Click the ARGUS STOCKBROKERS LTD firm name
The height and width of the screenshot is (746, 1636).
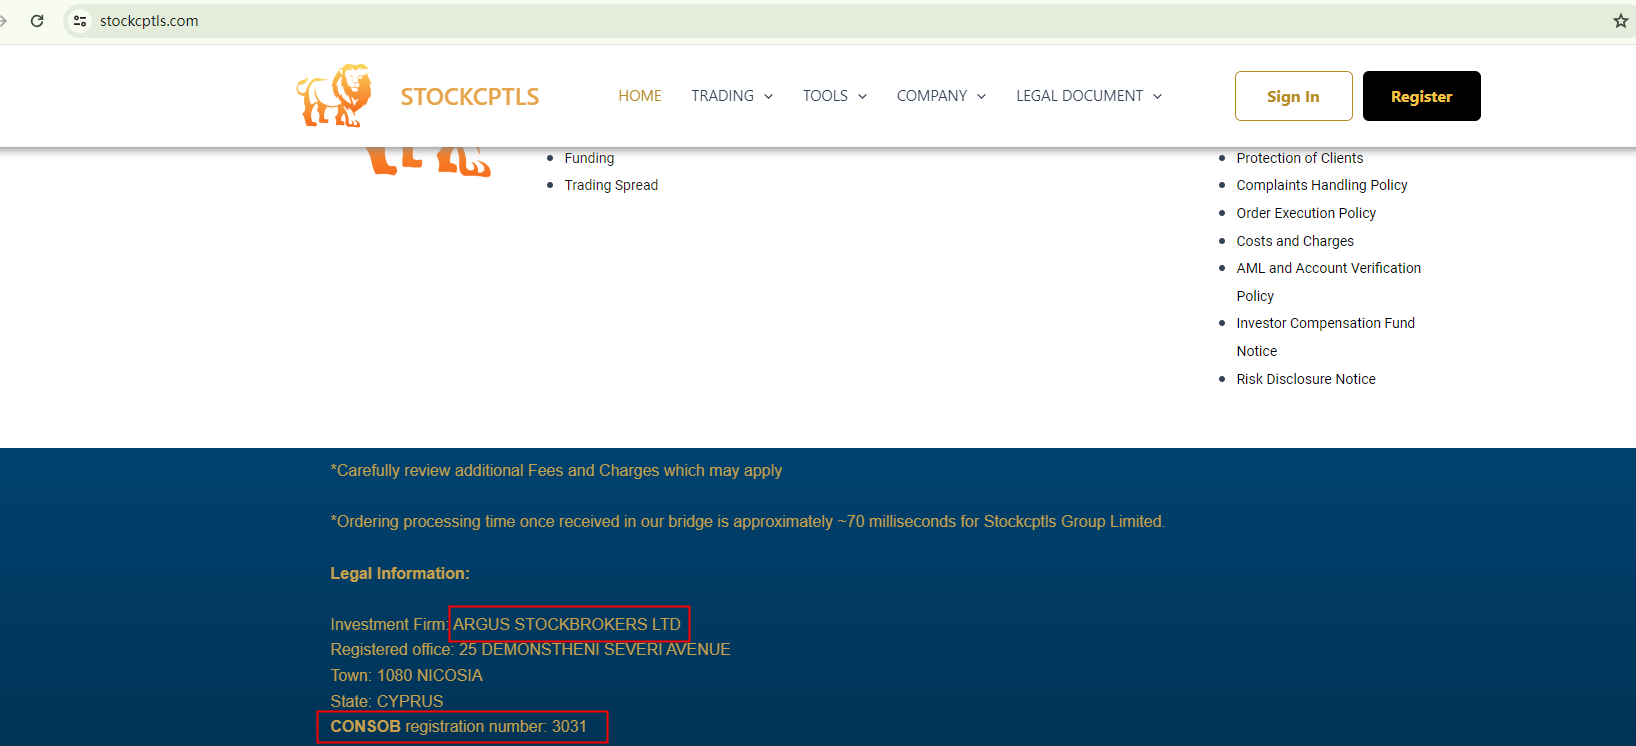coord(567,624)
